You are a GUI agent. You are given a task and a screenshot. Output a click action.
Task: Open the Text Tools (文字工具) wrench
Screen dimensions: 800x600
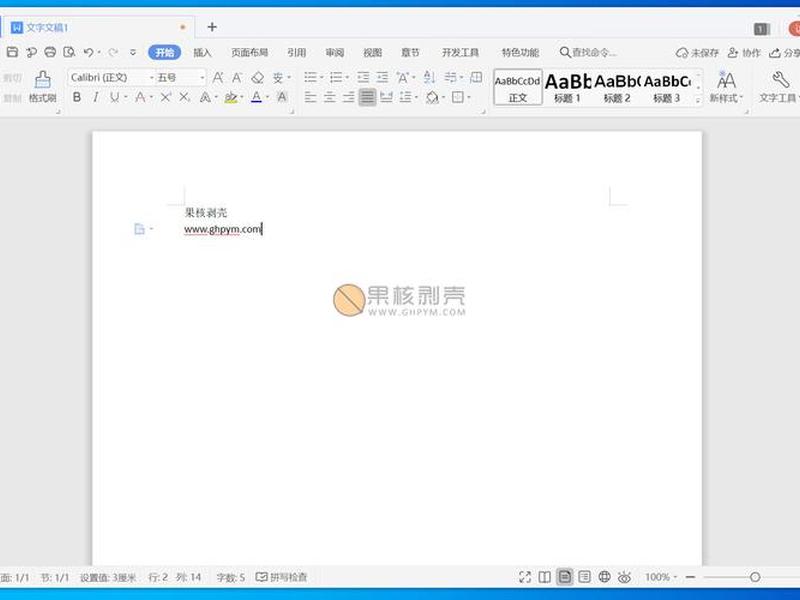coord(780,87)
